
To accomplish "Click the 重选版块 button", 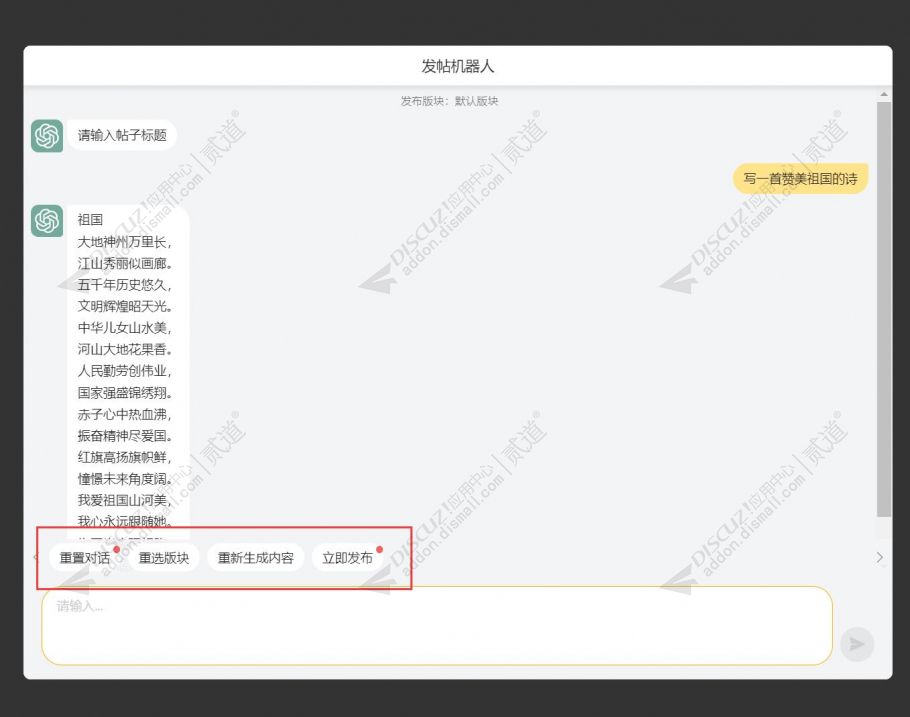I will (x=164, y=558).
